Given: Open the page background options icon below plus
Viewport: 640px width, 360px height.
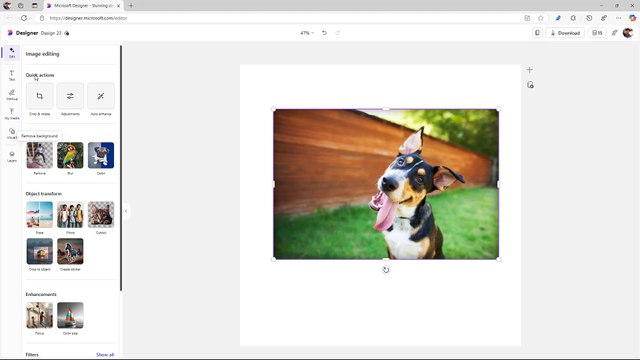Looking at the screenshot, I should click(x=530, y=84).
